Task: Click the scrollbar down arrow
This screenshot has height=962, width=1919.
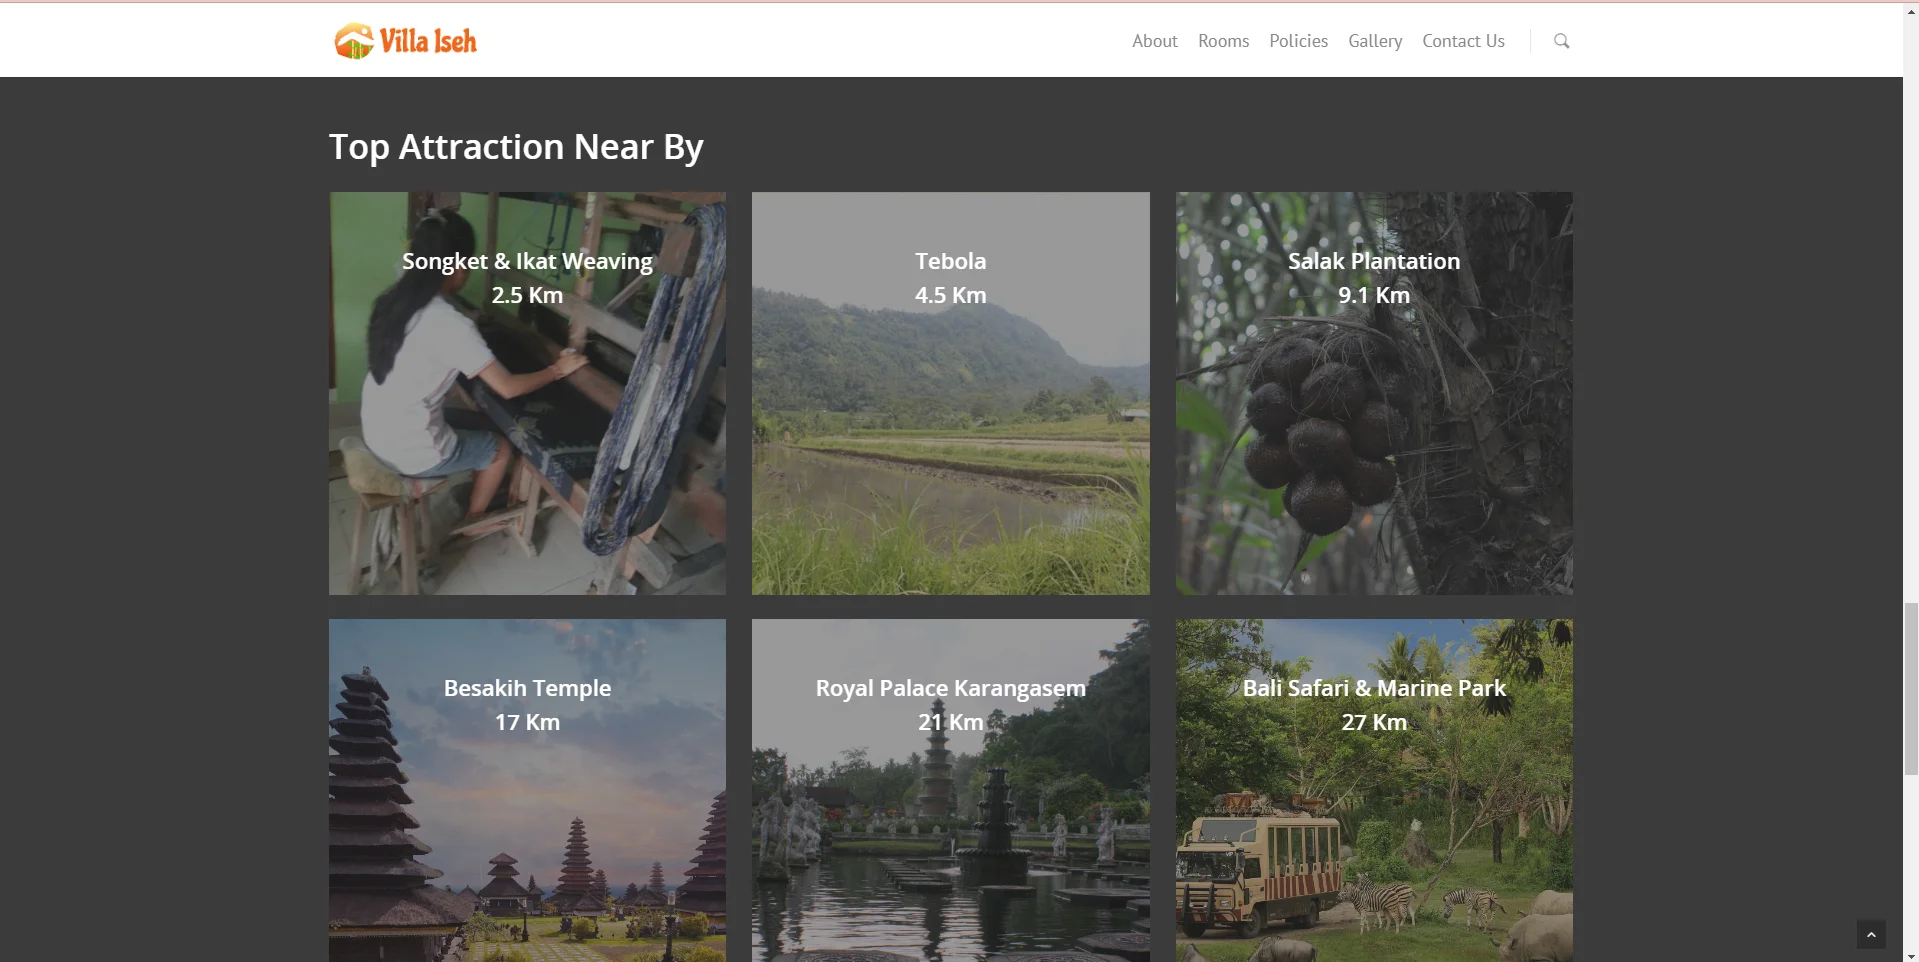Action: click(1911, 955)
